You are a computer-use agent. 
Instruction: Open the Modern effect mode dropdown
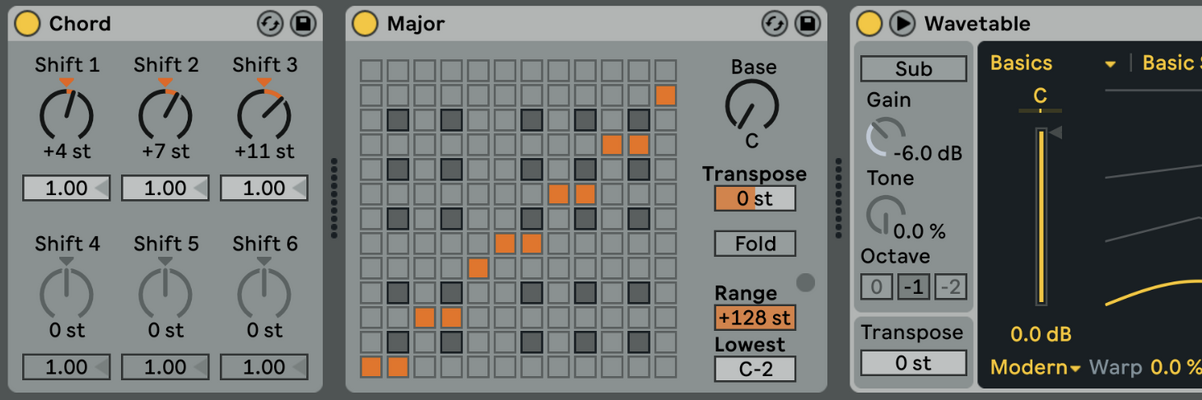(1036, 367)
